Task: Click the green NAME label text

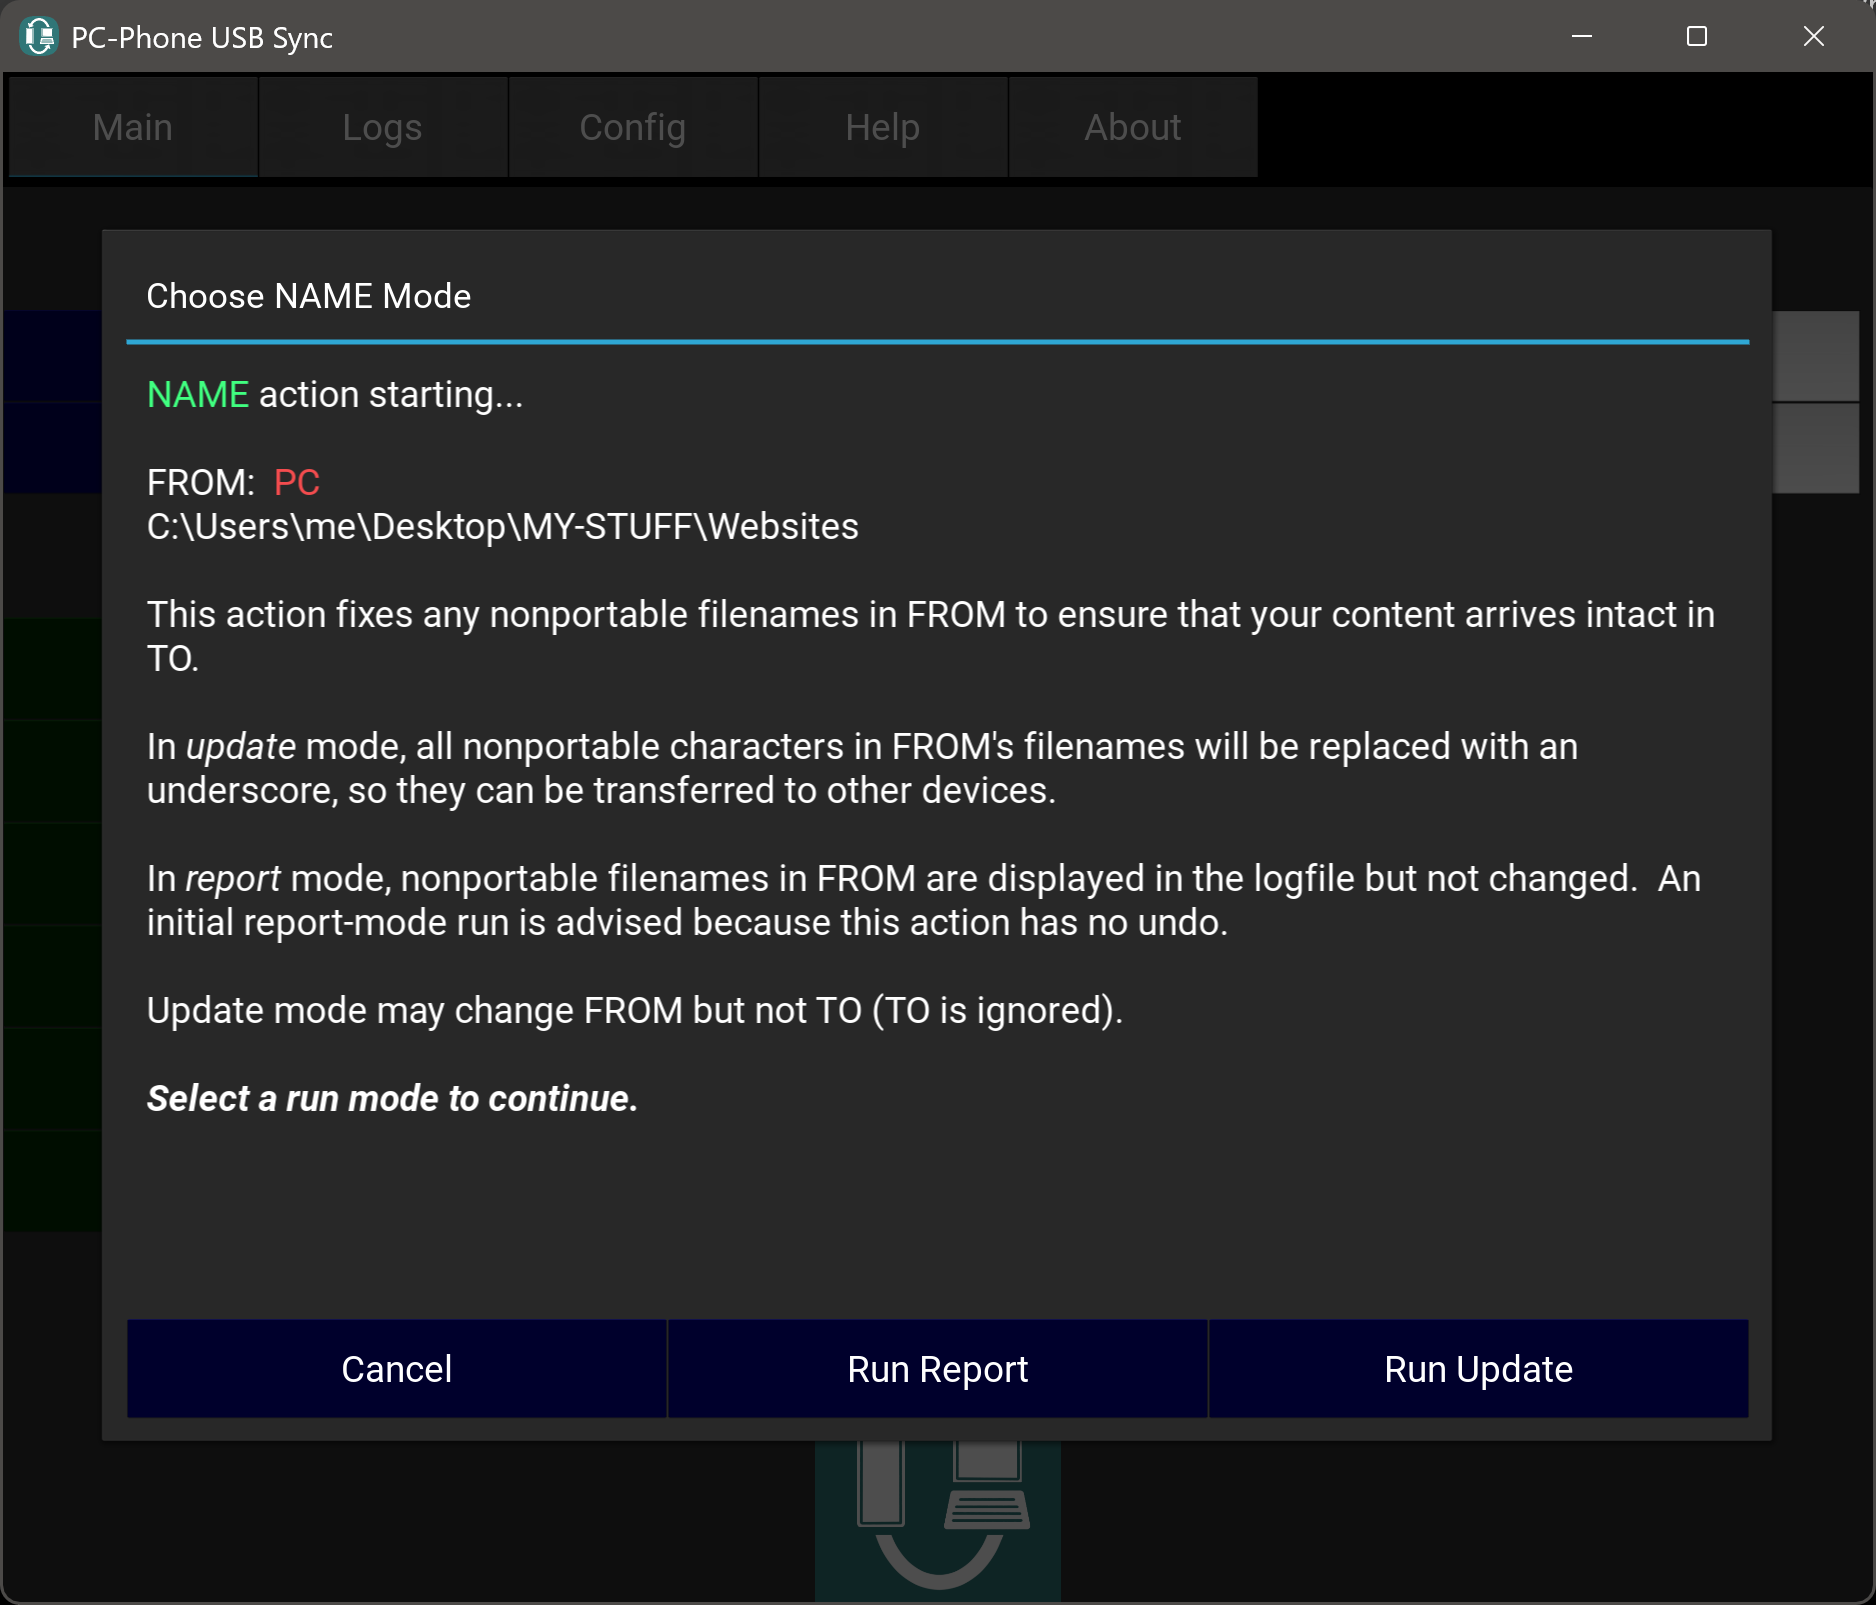Action: click(197, 395)
